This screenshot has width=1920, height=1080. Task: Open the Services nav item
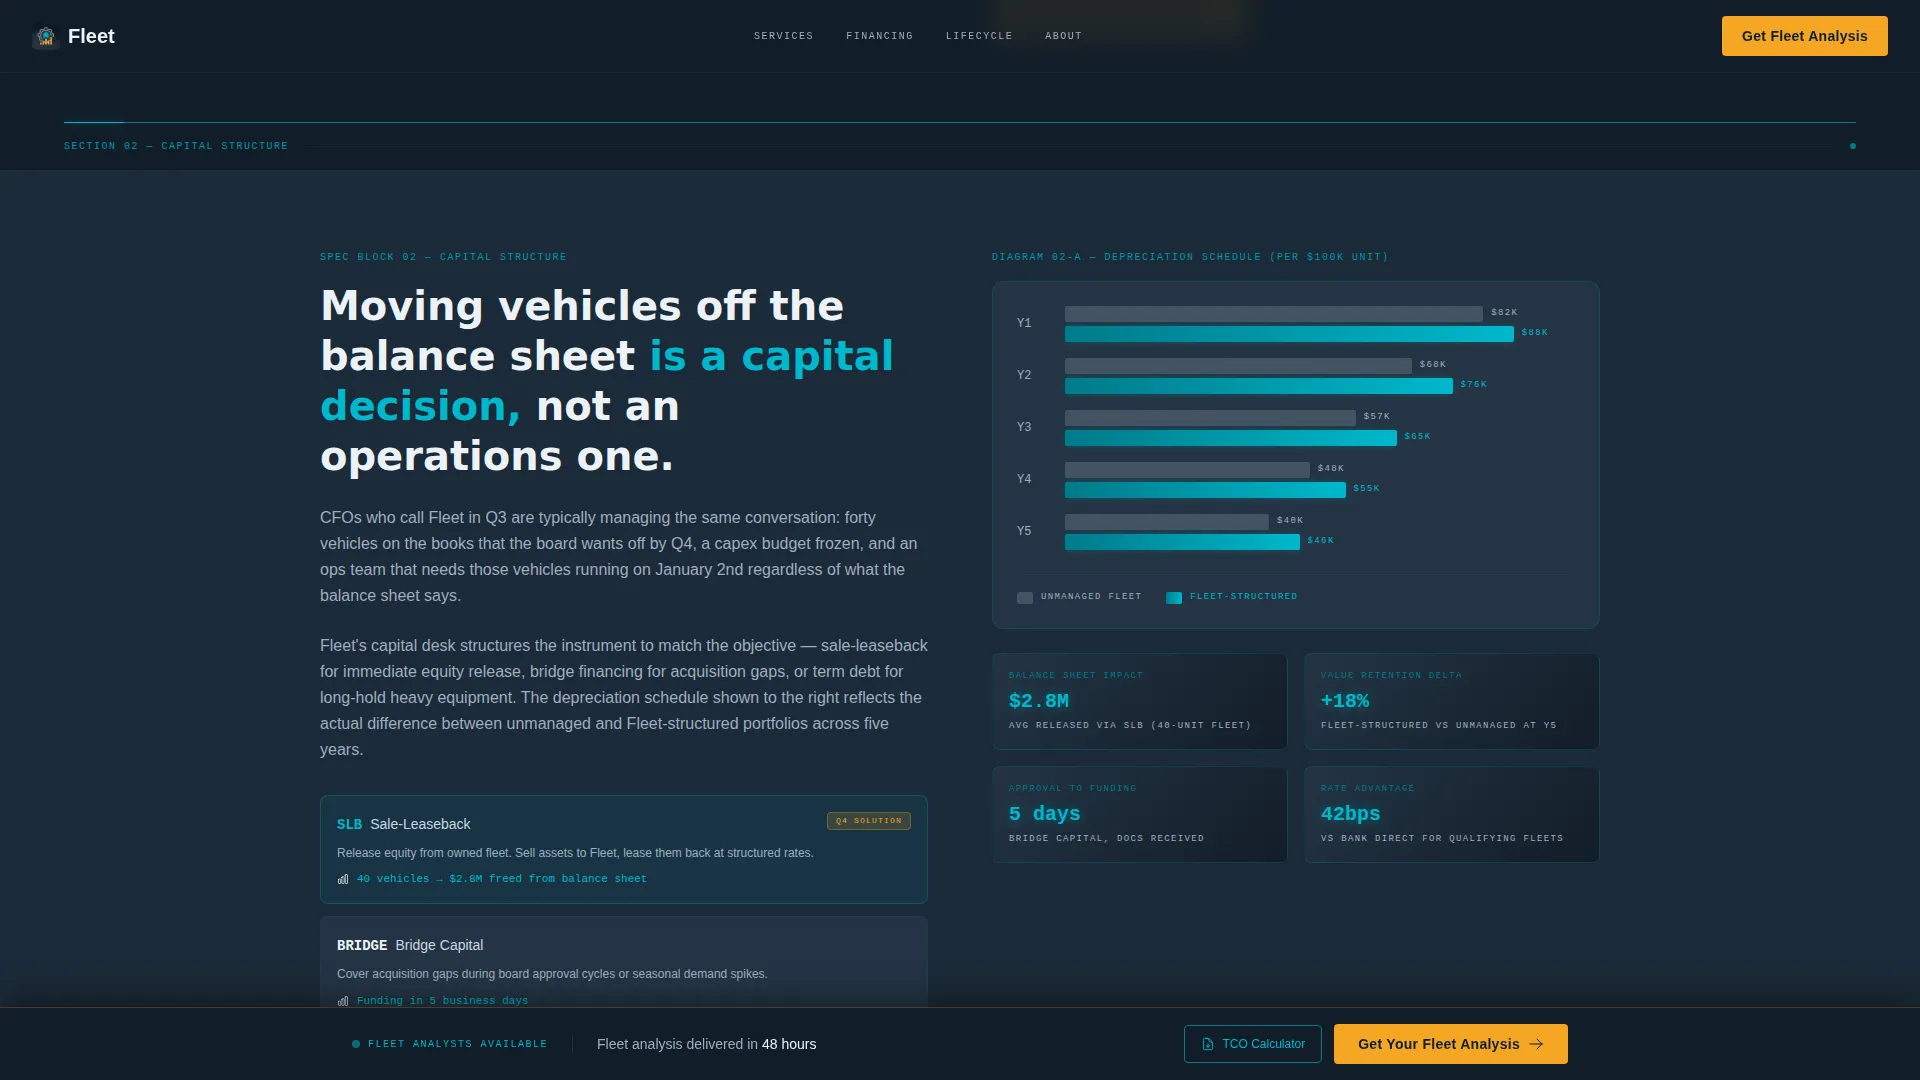click(783, 36)
